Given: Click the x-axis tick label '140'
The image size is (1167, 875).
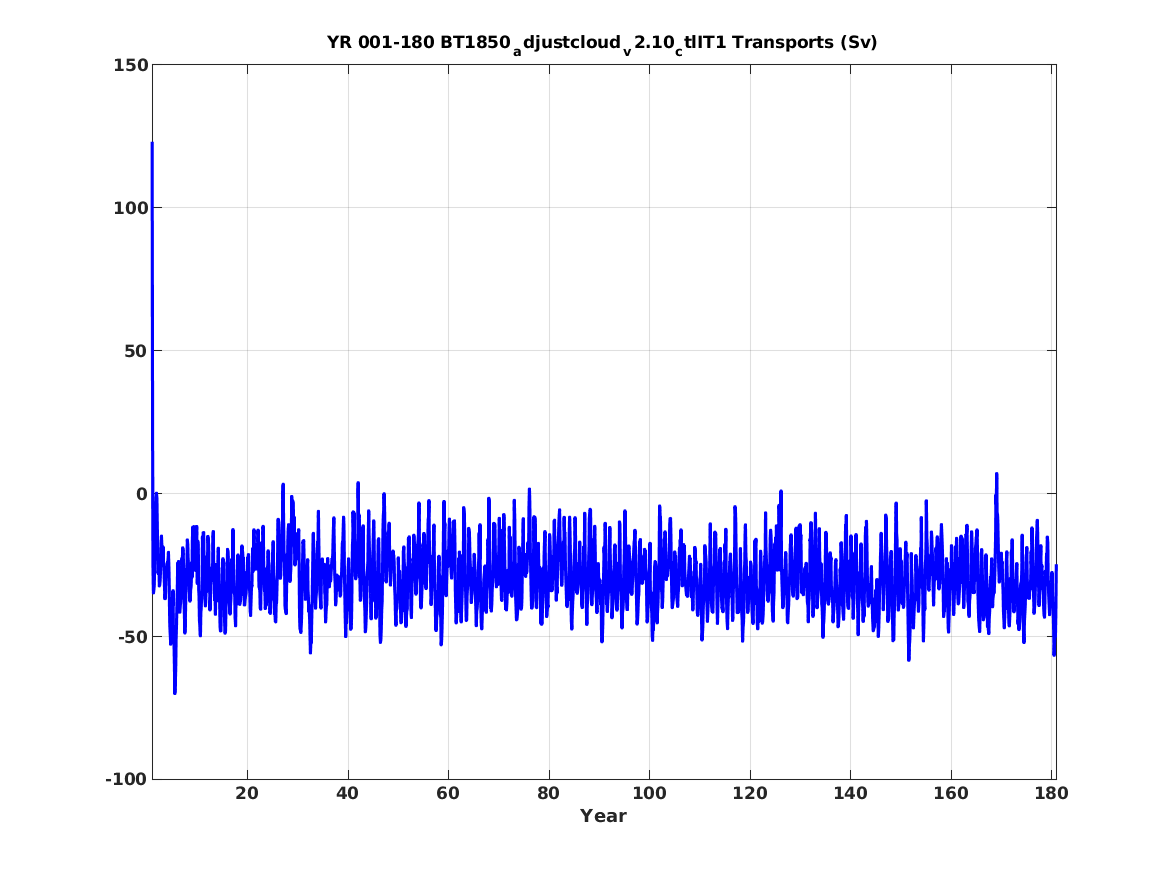Looking at the screenshot, I should [x=851, y=794].
